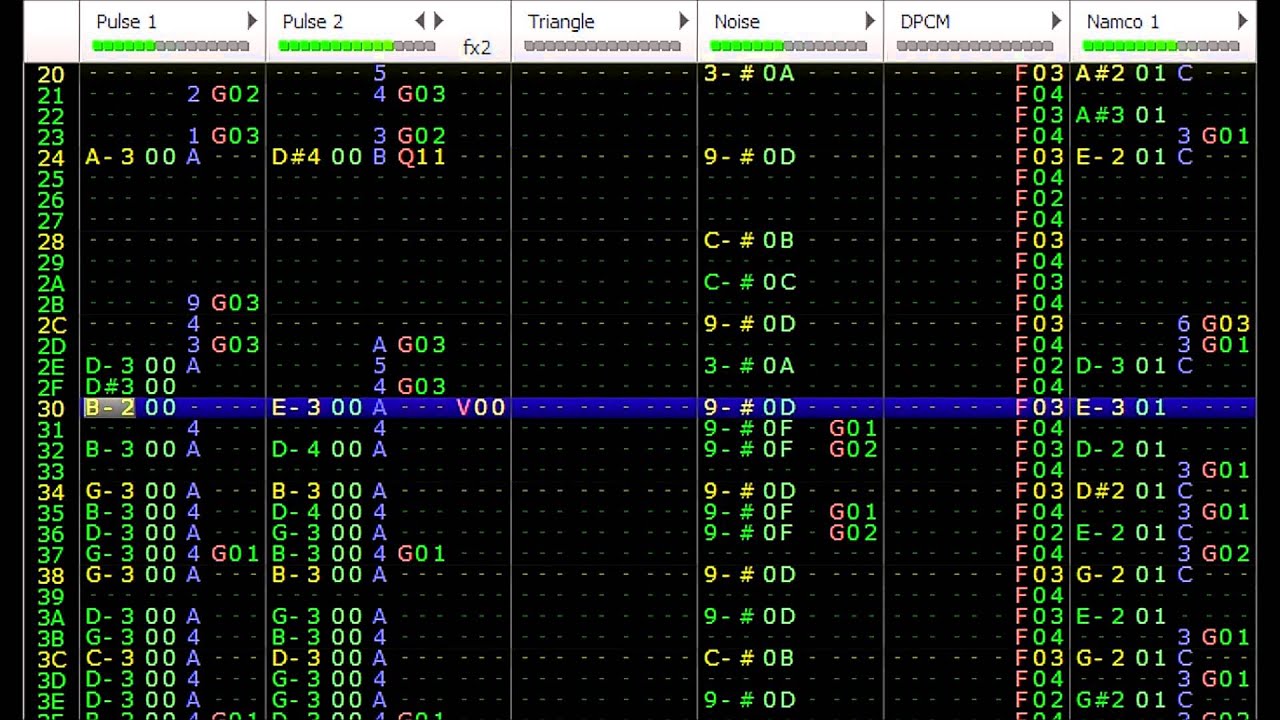
Task: Select G03 effect in Pulse 1 row 2B
Action: click(235, 303)
